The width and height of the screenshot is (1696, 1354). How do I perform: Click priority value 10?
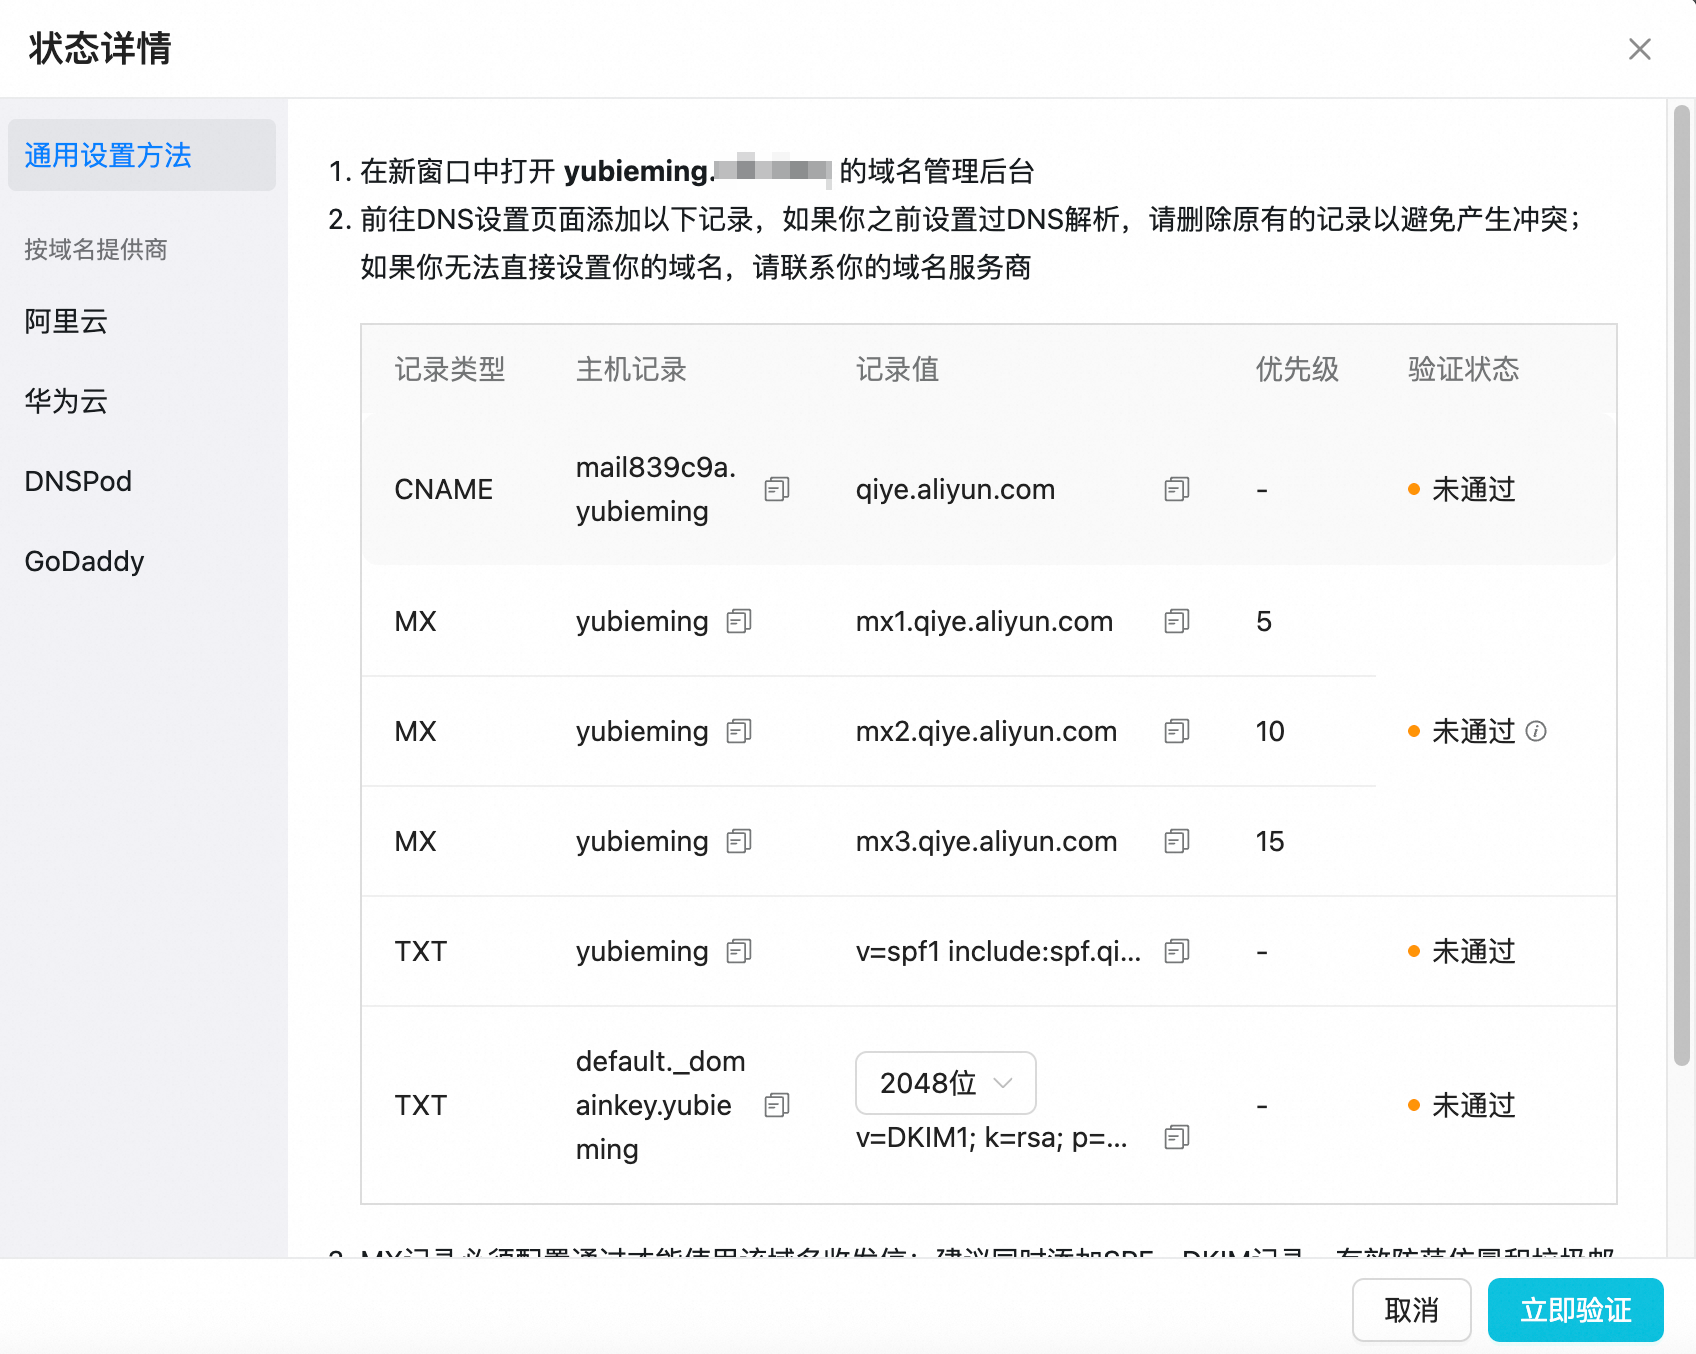point(1270,731)
